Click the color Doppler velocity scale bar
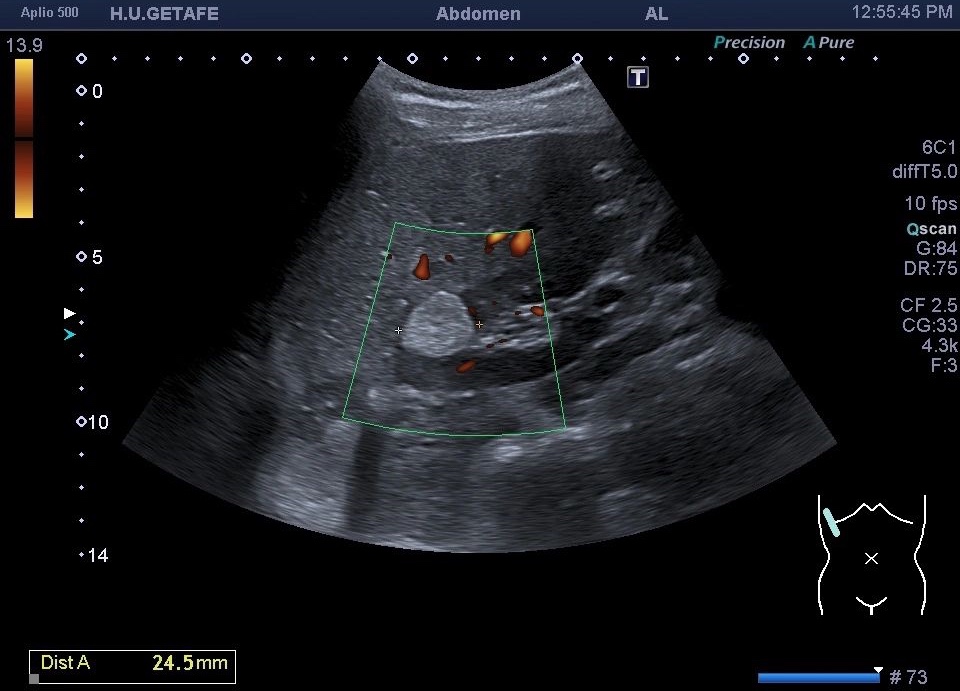 tap(24, 138)
